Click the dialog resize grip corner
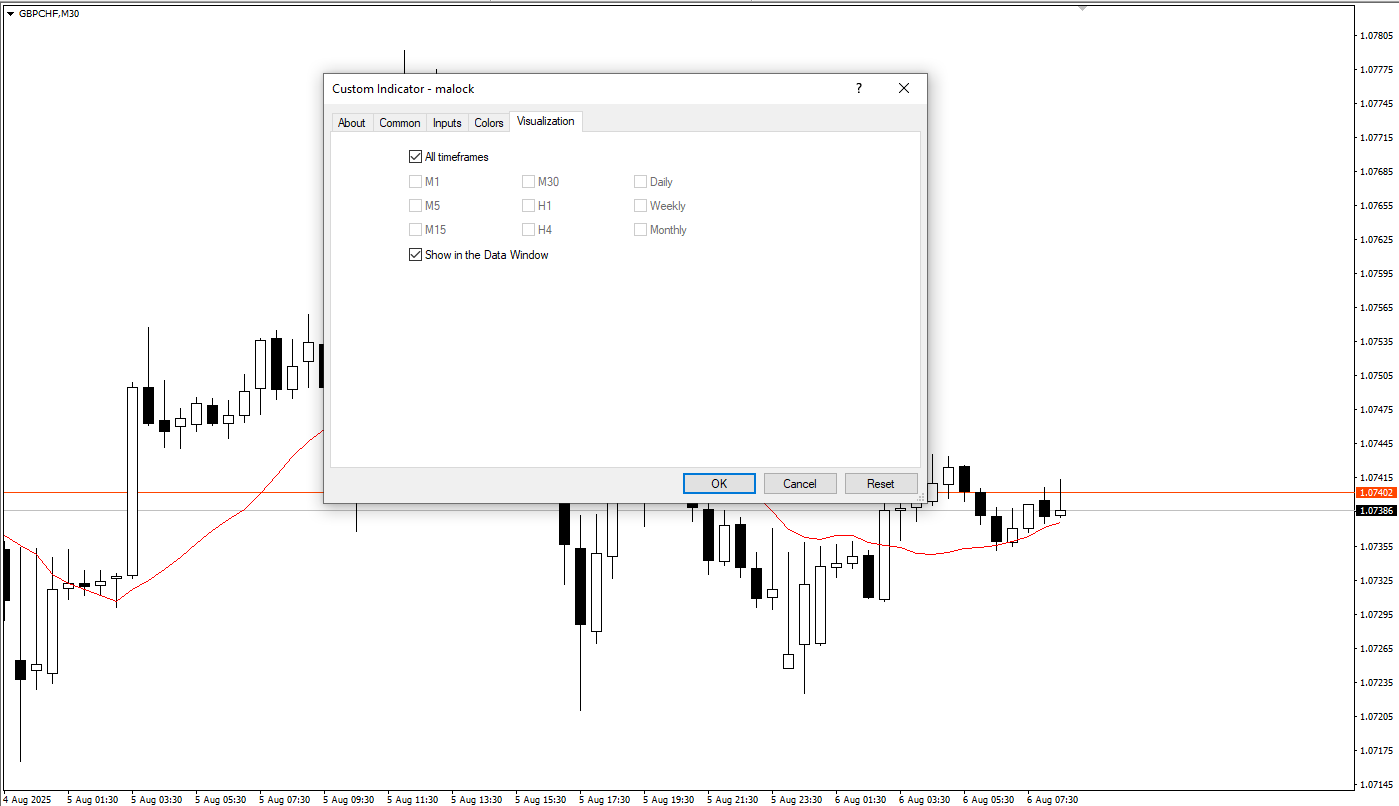This screenshot has width=1399, height=806. (921, 497)
